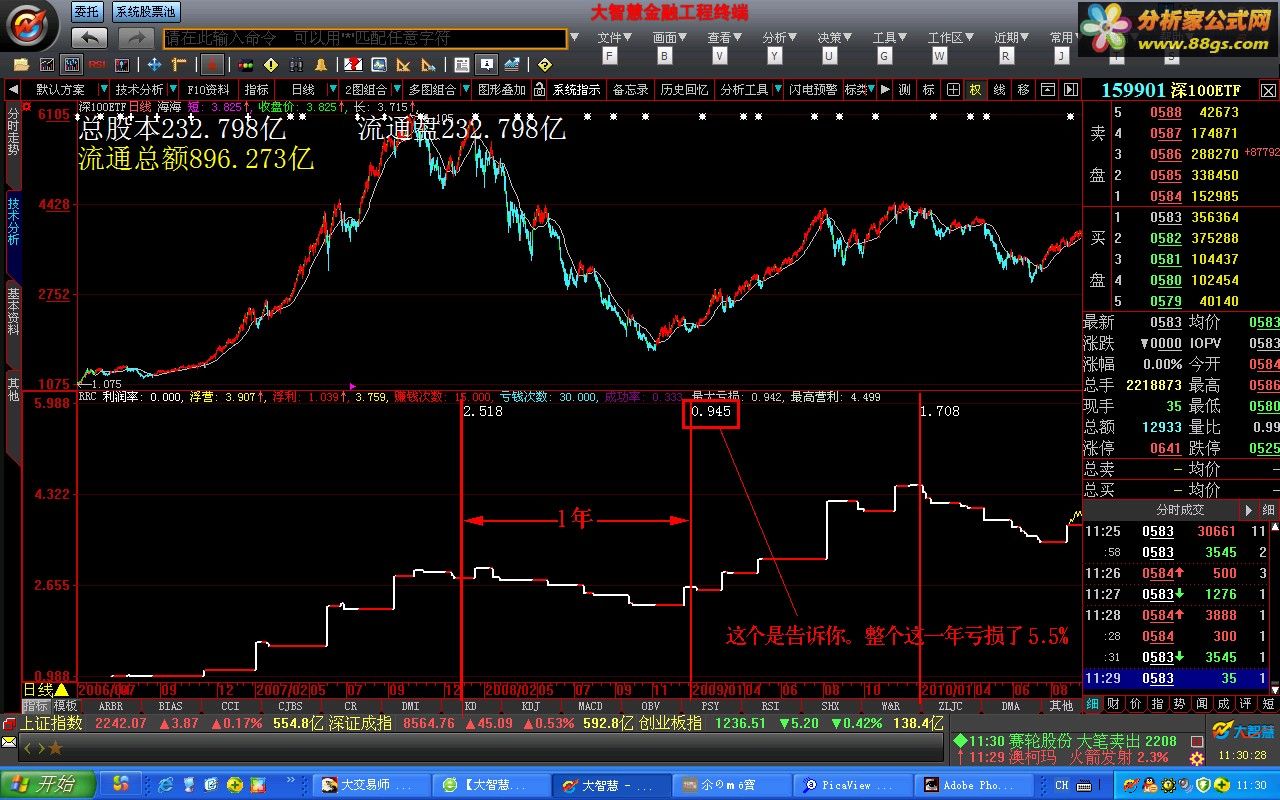
Task: Click the yellow warning diamond icon
Action: (x=270, y=65)
